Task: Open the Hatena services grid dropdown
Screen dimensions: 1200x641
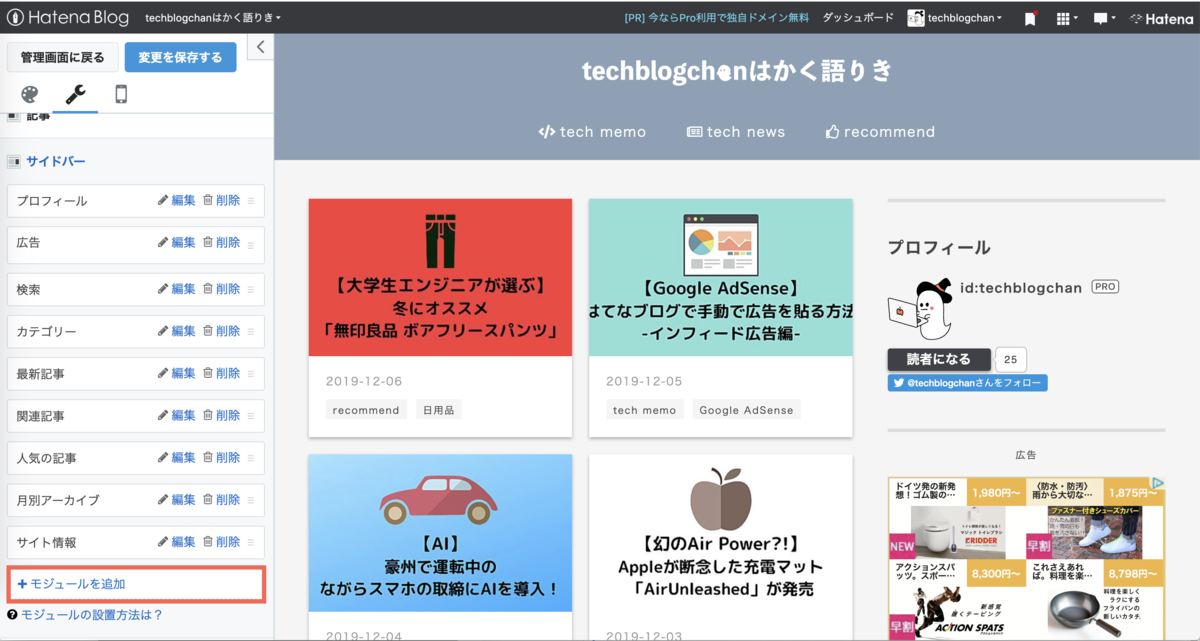Action: tap(1066, 18)
